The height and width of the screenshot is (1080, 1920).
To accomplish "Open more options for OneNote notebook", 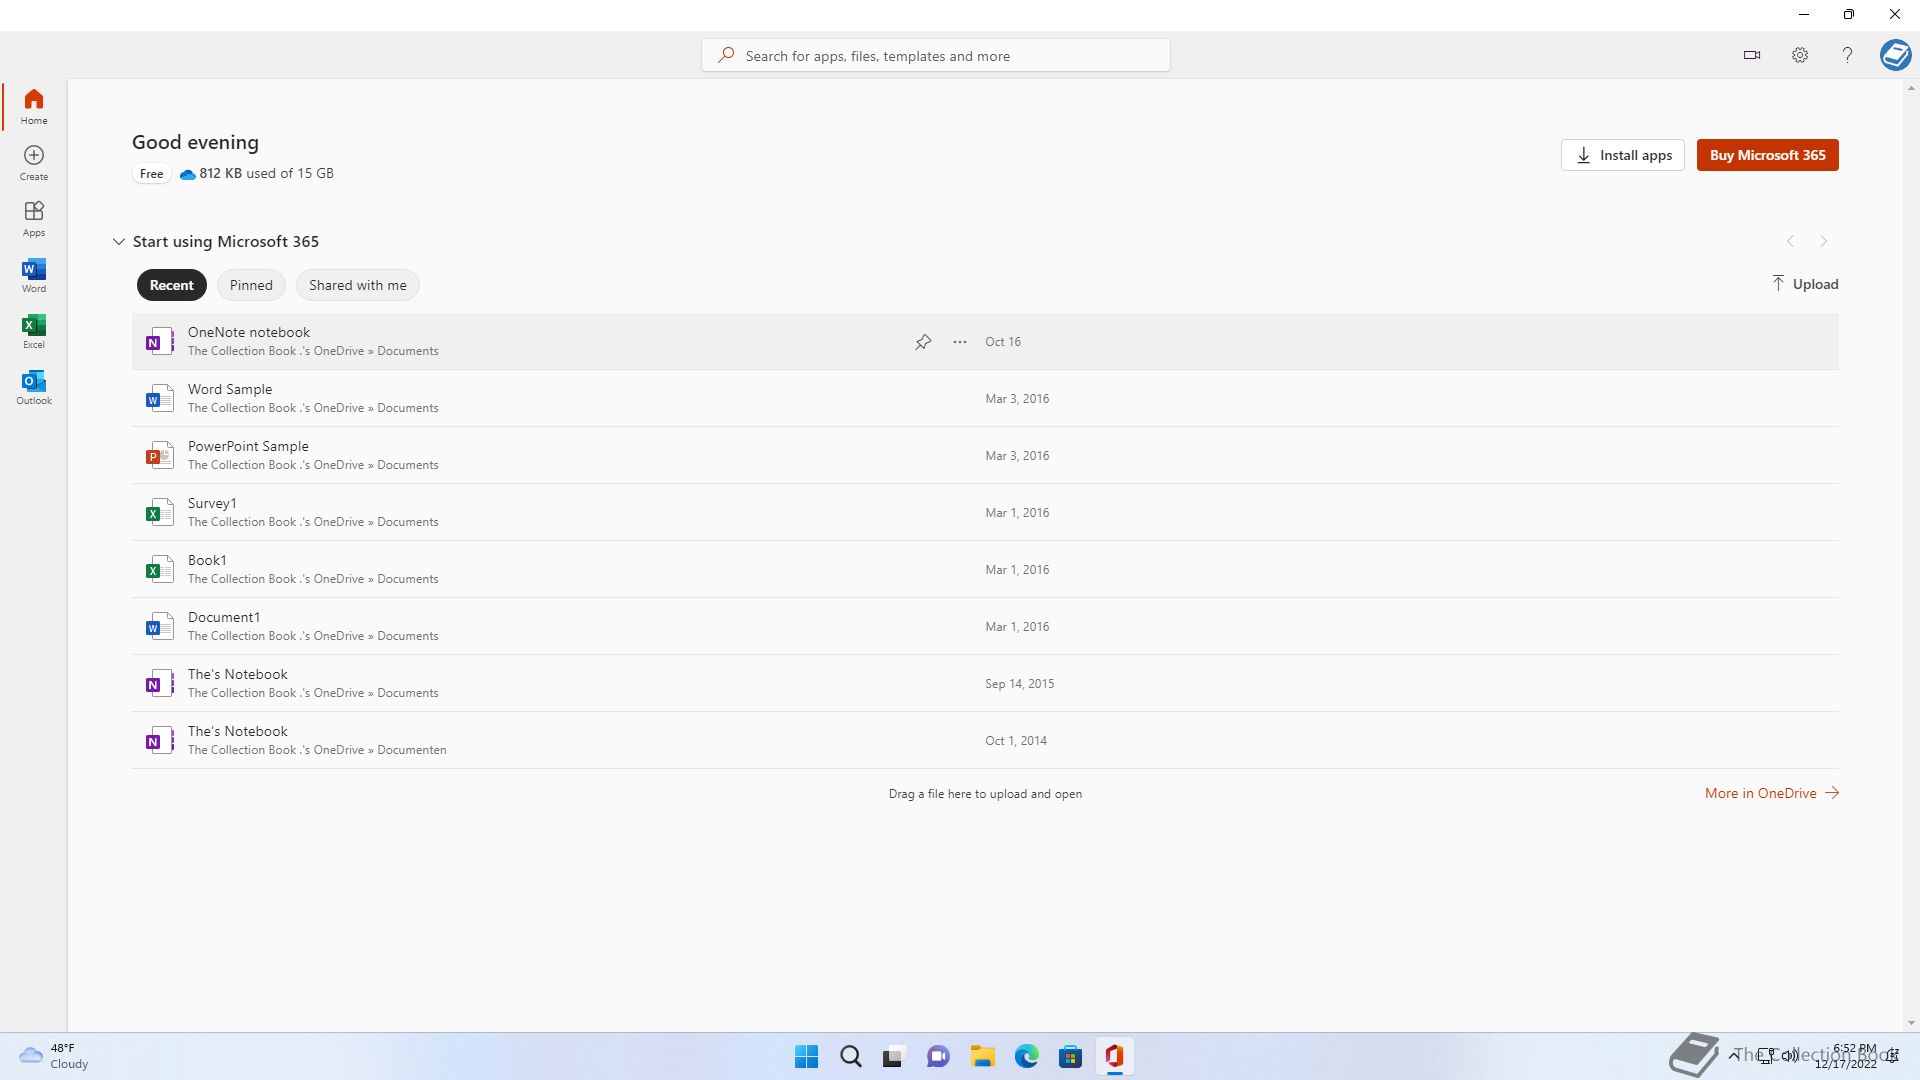I will tap(960, 342).
